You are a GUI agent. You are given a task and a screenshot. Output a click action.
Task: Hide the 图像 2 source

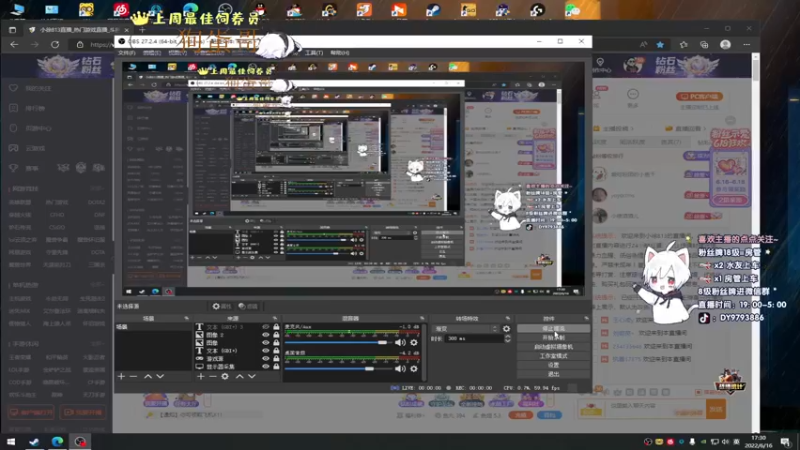click(x=265, y=335)
